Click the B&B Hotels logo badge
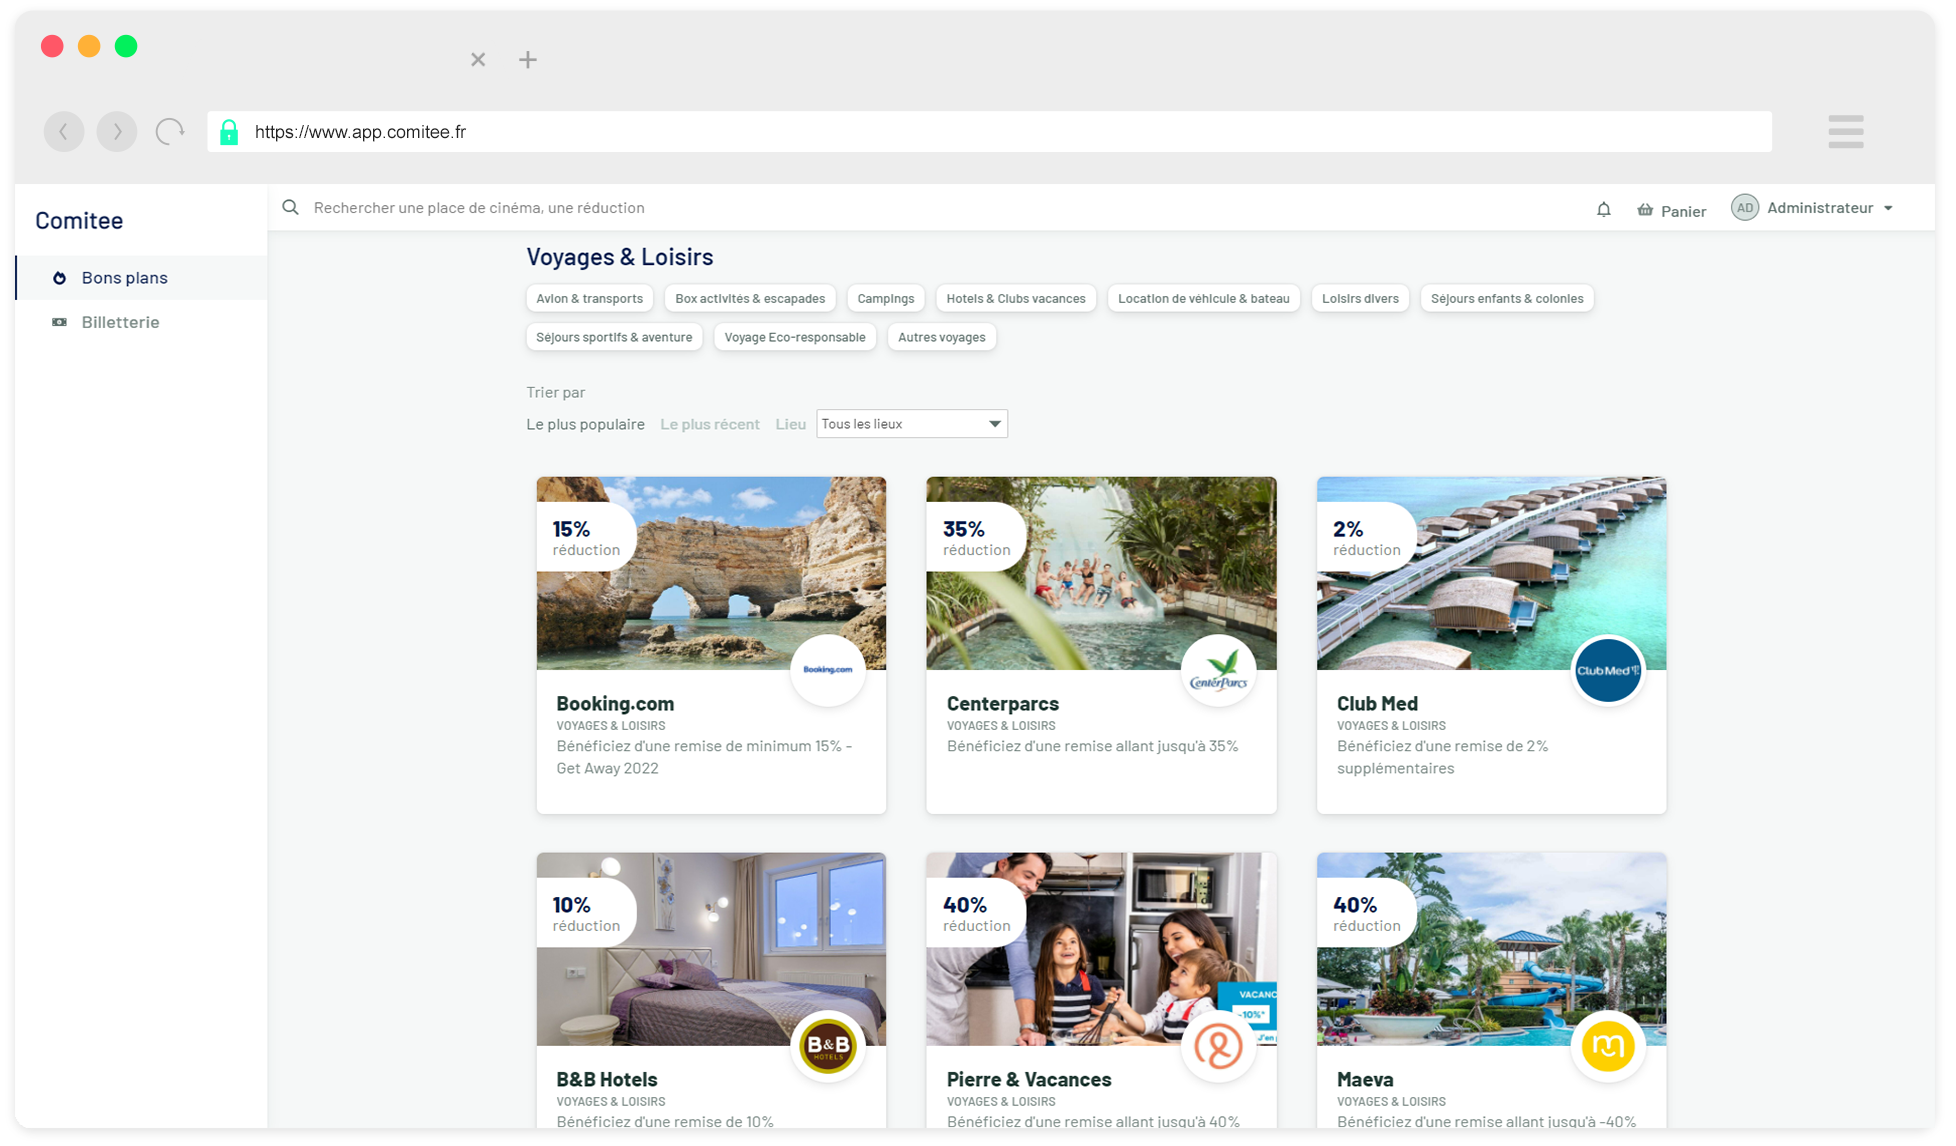The height and width of the screenshot is (1146, 1956). pyautogui.click(x=828, y=1047)
